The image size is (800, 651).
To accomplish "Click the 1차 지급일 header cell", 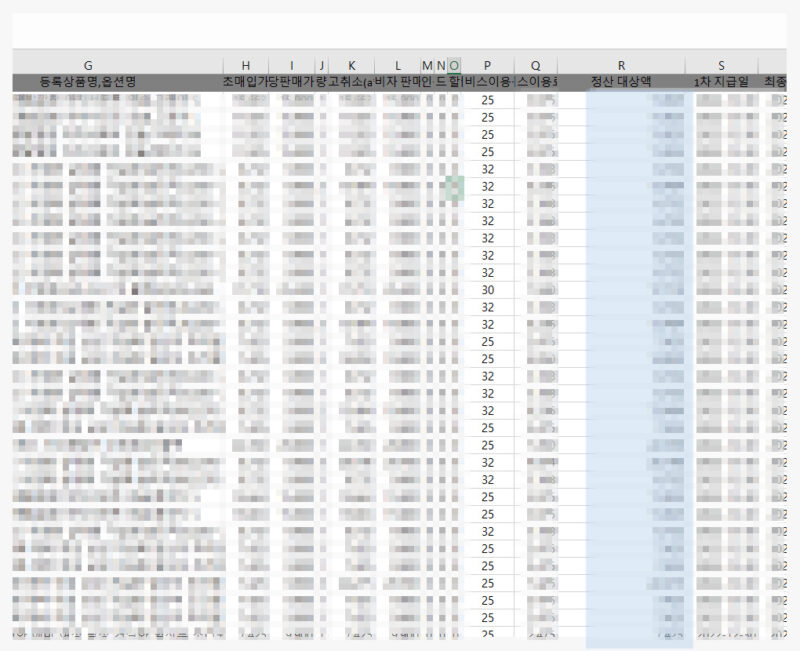I will pos(721,82).
